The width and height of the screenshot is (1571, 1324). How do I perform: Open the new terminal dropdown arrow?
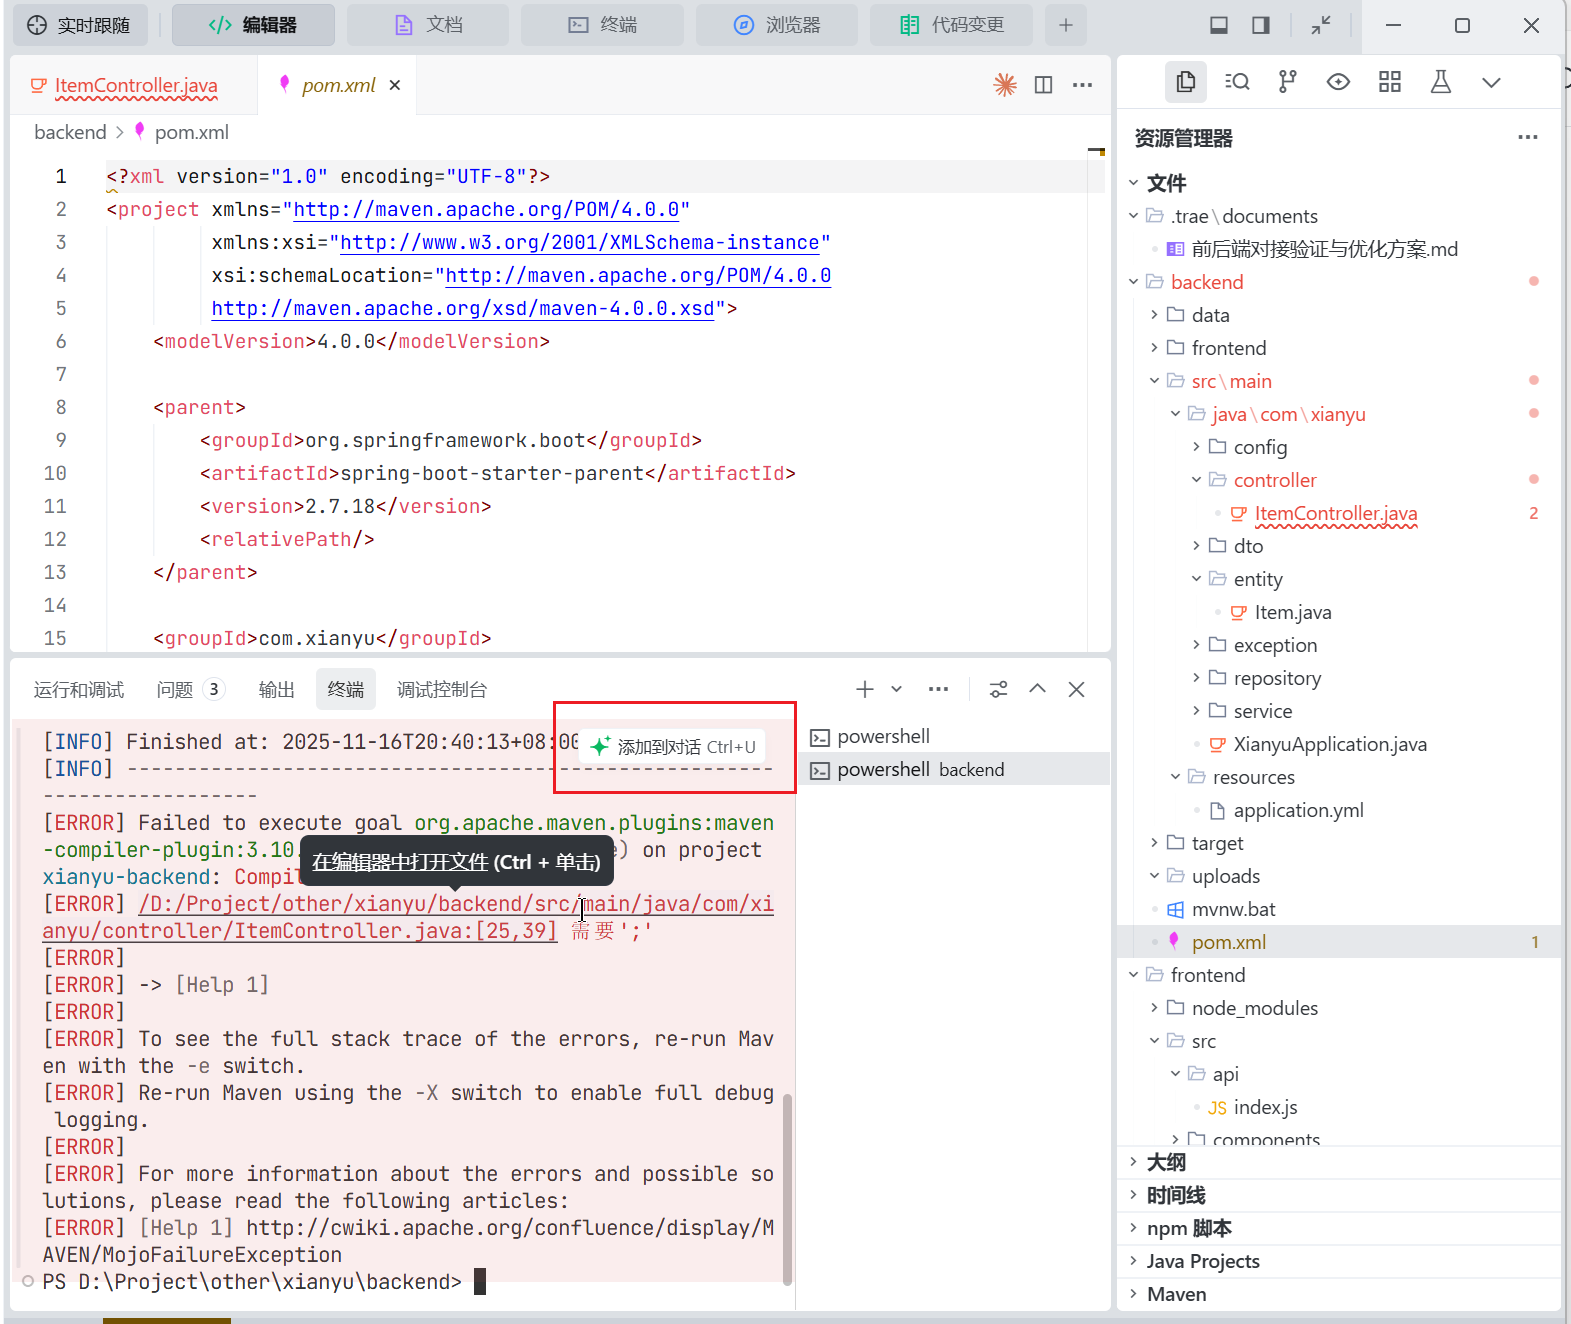pyautogui.click(x=897, y=689)
